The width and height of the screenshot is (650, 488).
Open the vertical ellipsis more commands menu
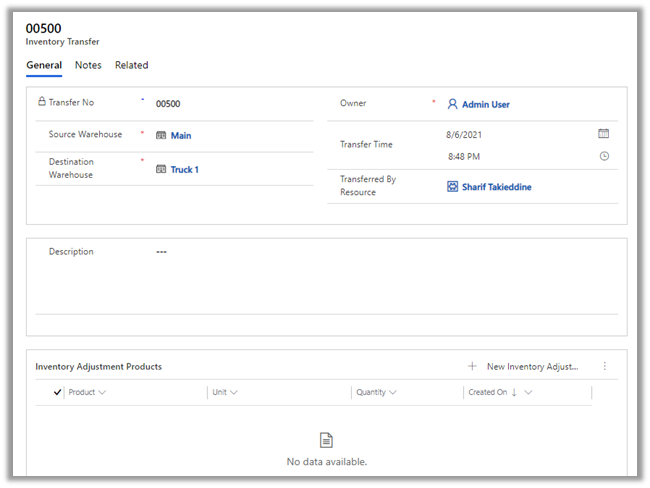pyautogui.click(x=604, y=367)
